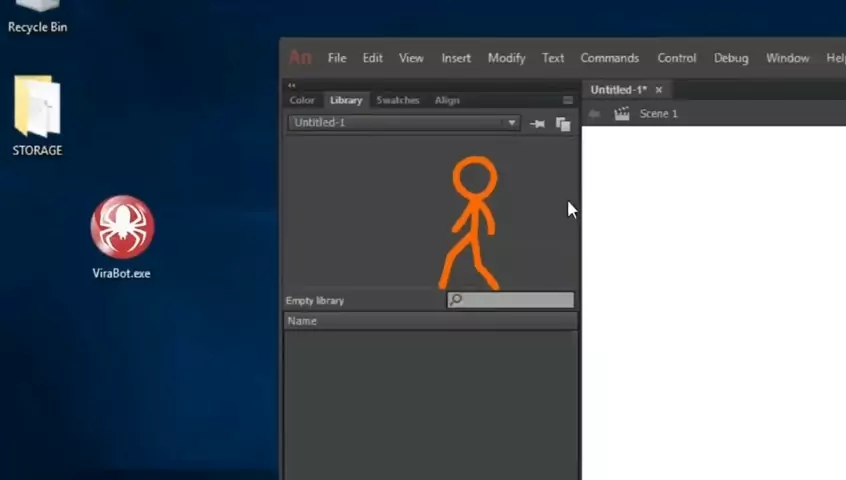Pin the current library with the pin icon
Viewport: 846px width, 480px height.
coord(537,124)
